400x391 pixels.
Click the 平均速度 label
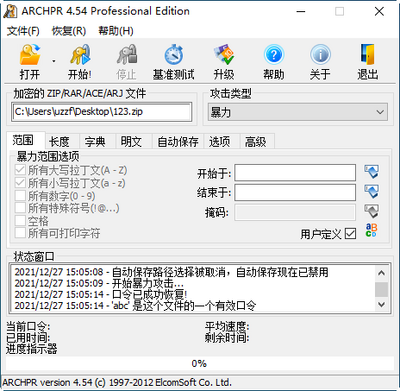click(x=227, y=326)
